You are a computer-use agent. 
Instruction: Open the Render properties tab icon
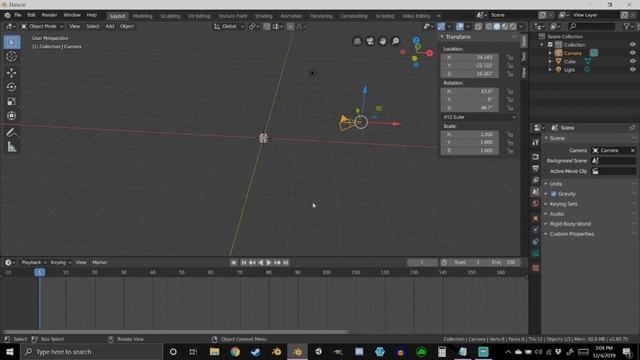[x=536, y=157]
